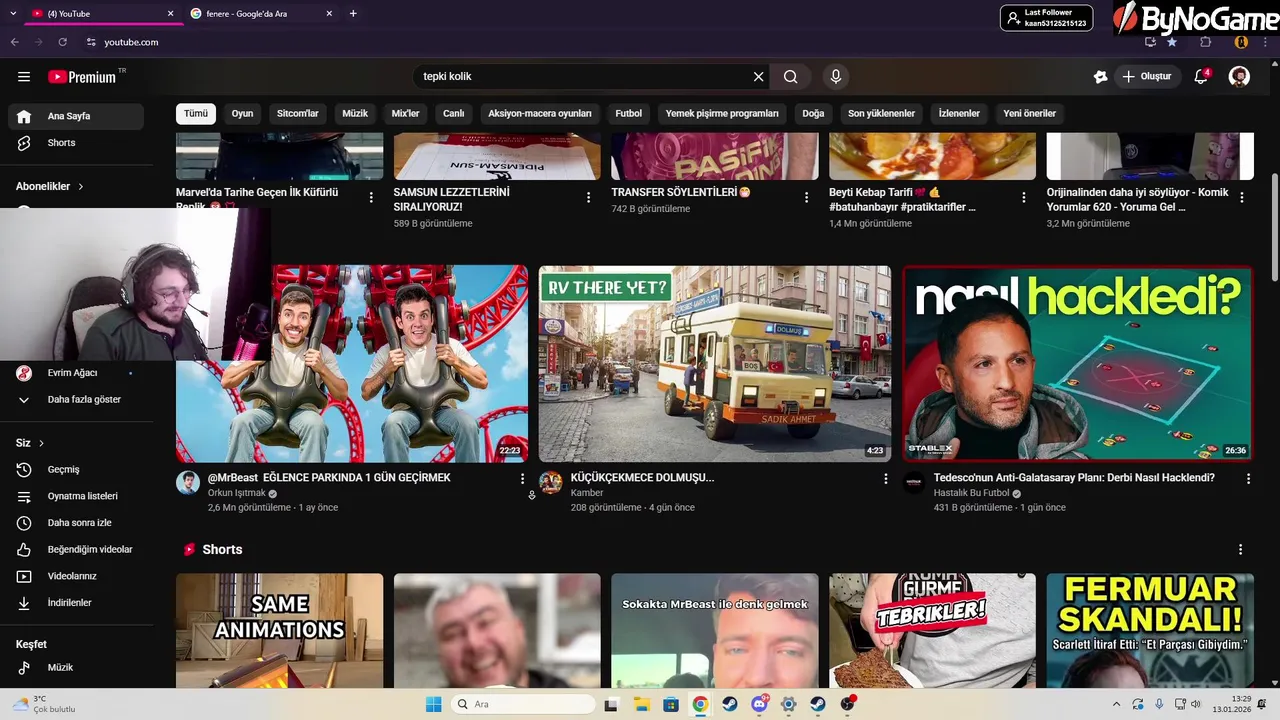Go back with the browser back arrow
The height and width of the screenshot is (720, 1280).
(x=14, y=42)
